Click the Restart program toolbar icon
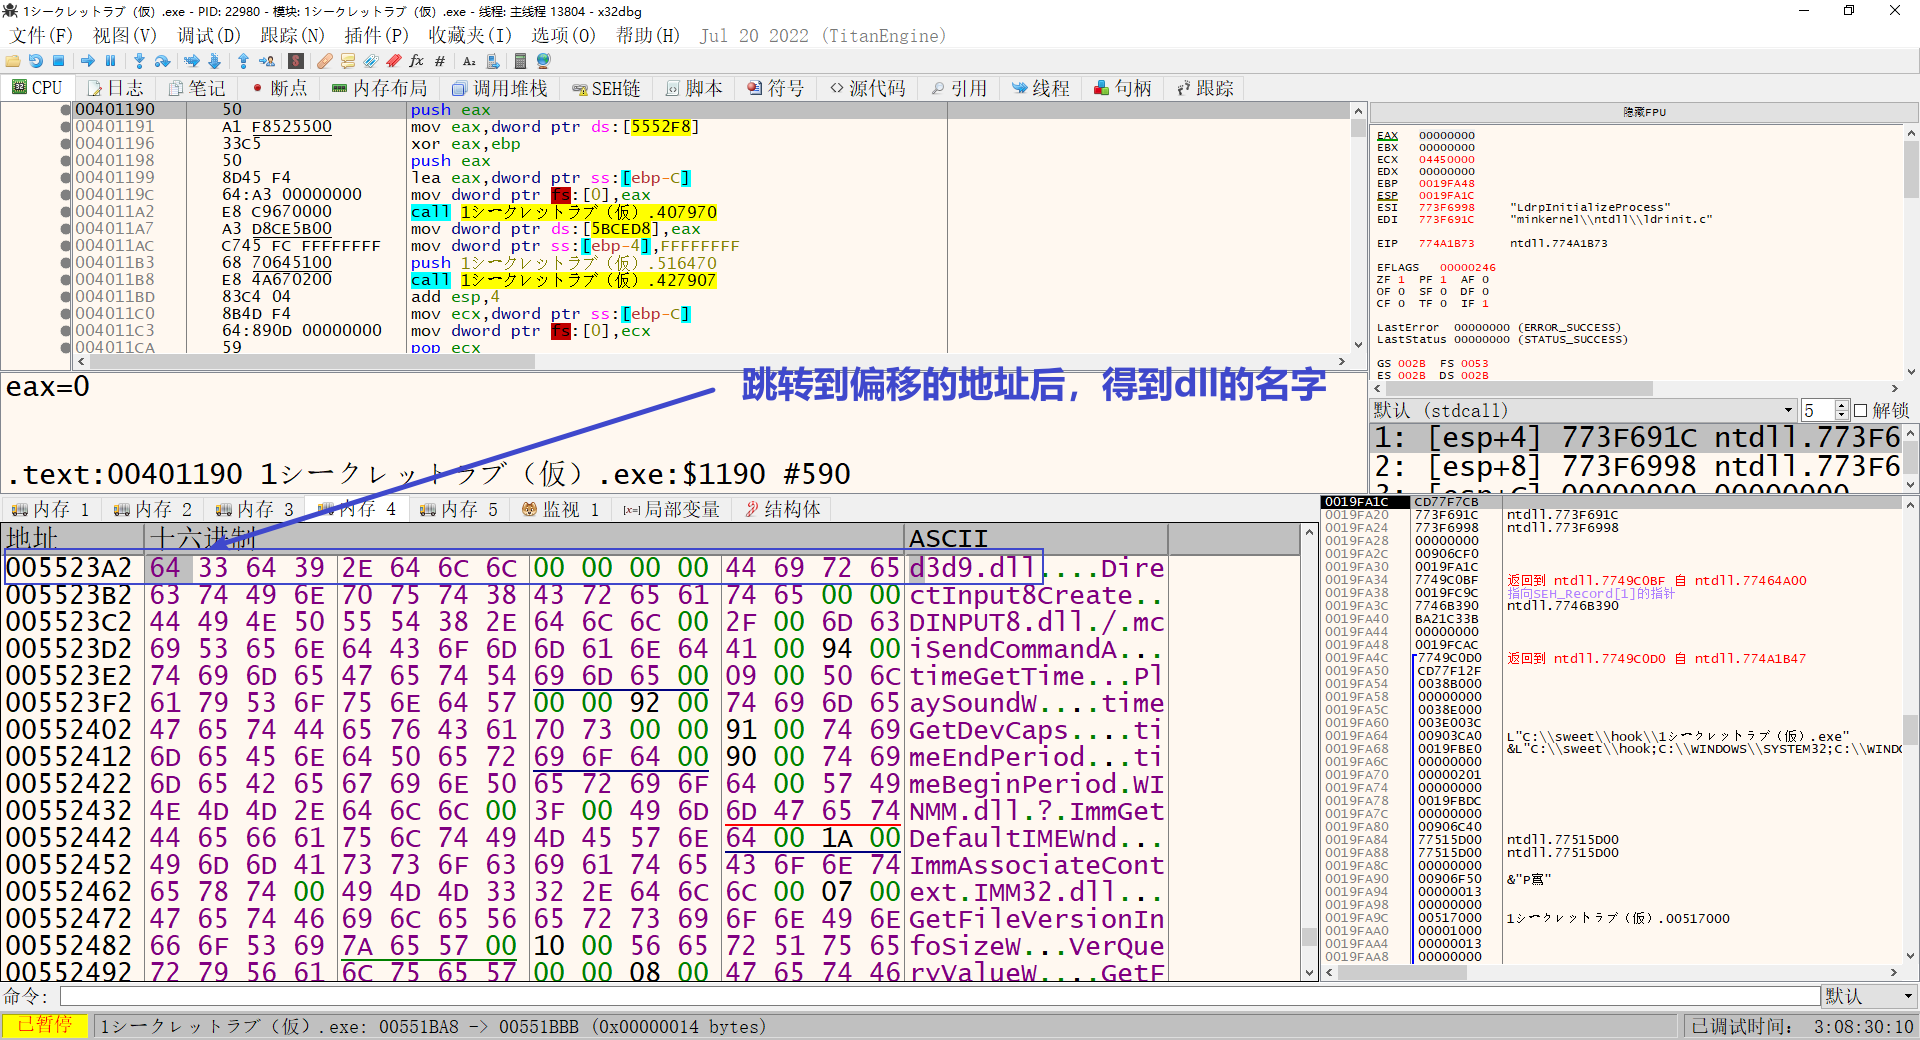 (x=36, y=61)
